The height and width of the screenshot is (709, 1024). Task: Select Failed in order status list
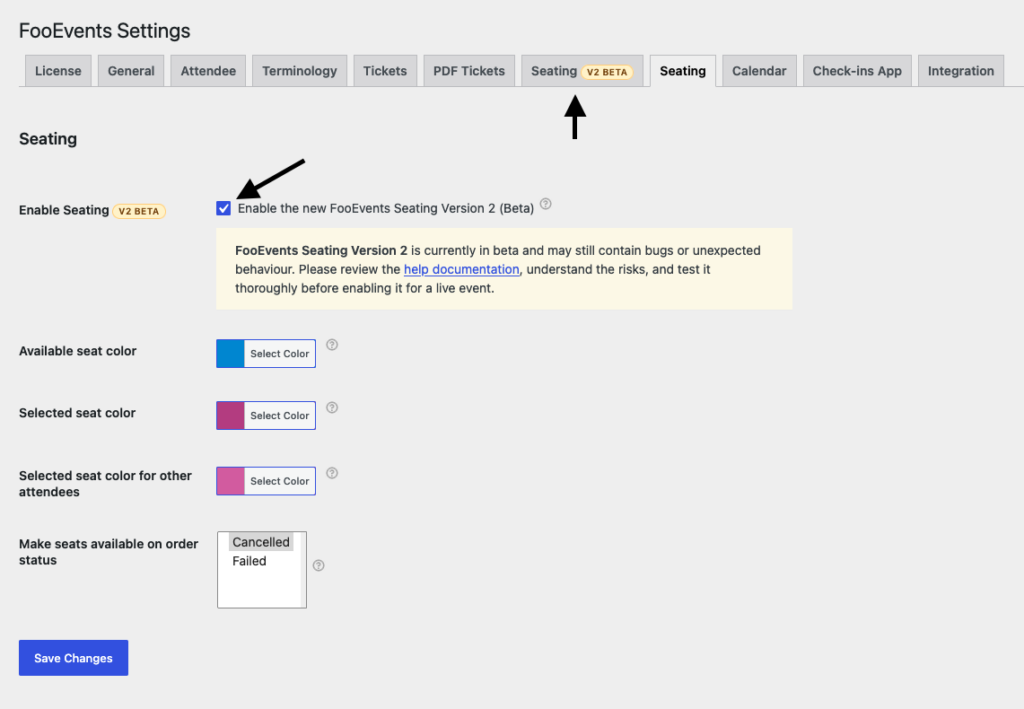pos(249,561)
